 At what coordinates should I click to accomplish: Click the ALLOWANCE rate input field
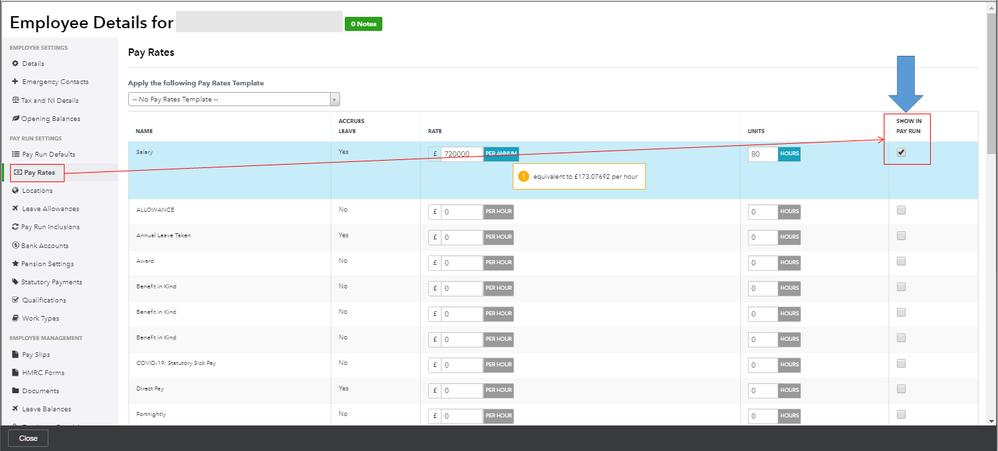(x=461, y=212)
